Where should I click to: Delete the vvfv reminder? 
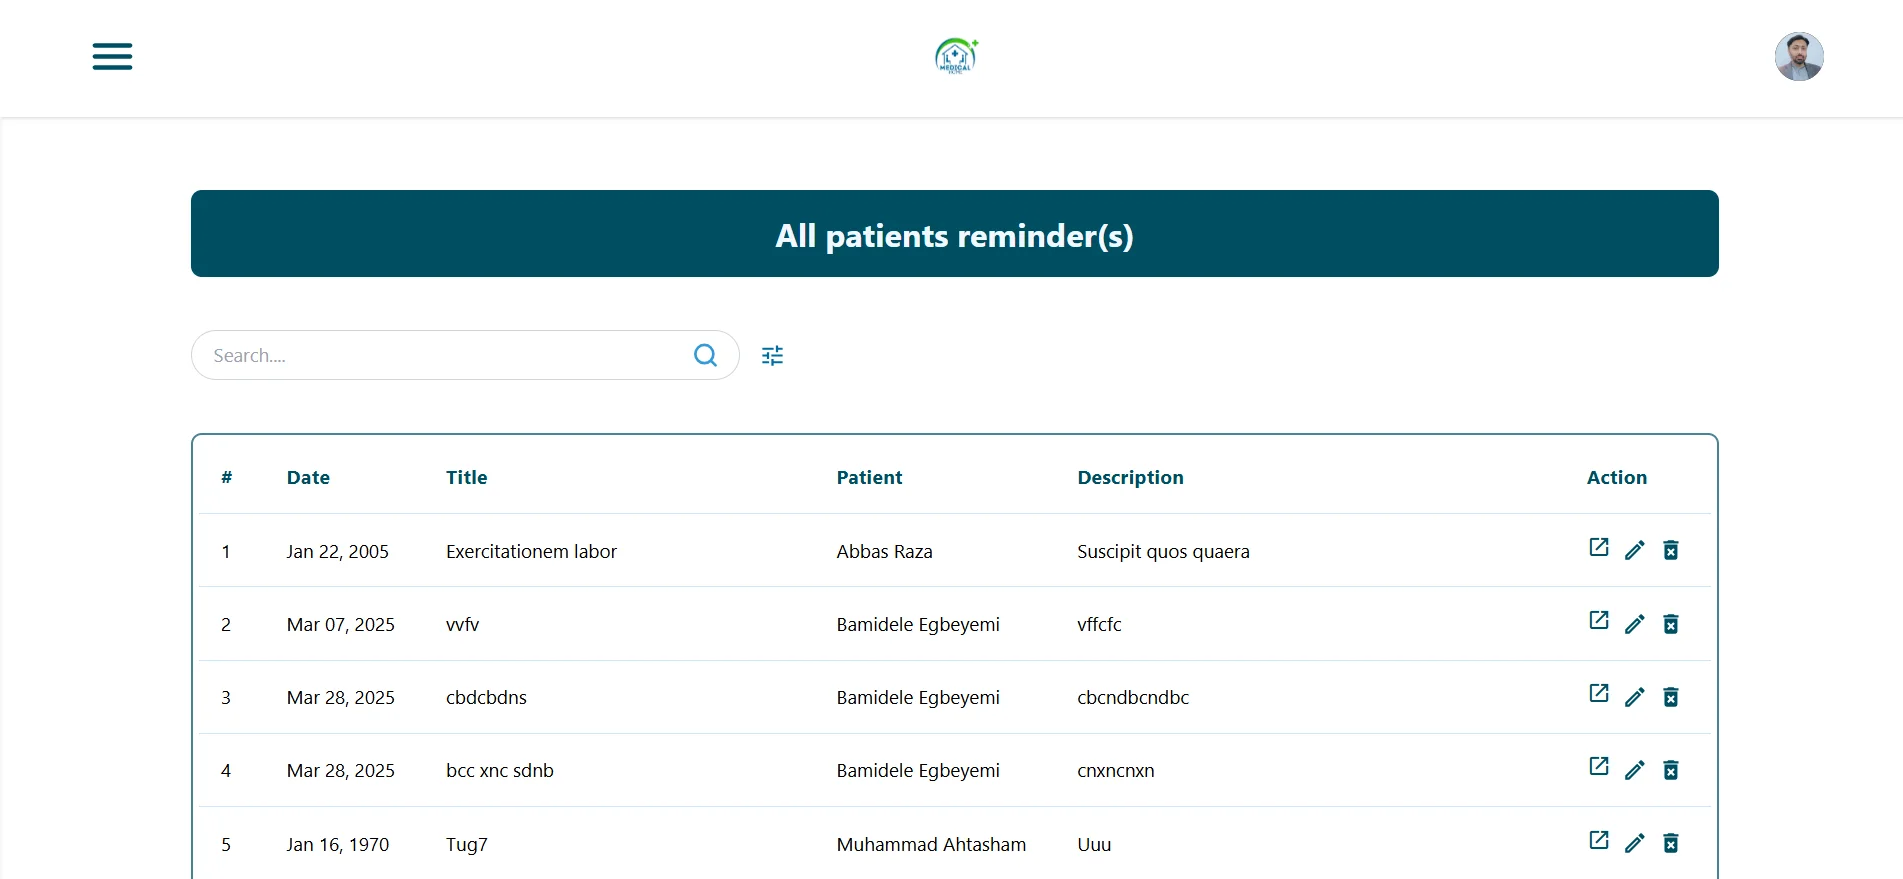tap(1670, 624)
